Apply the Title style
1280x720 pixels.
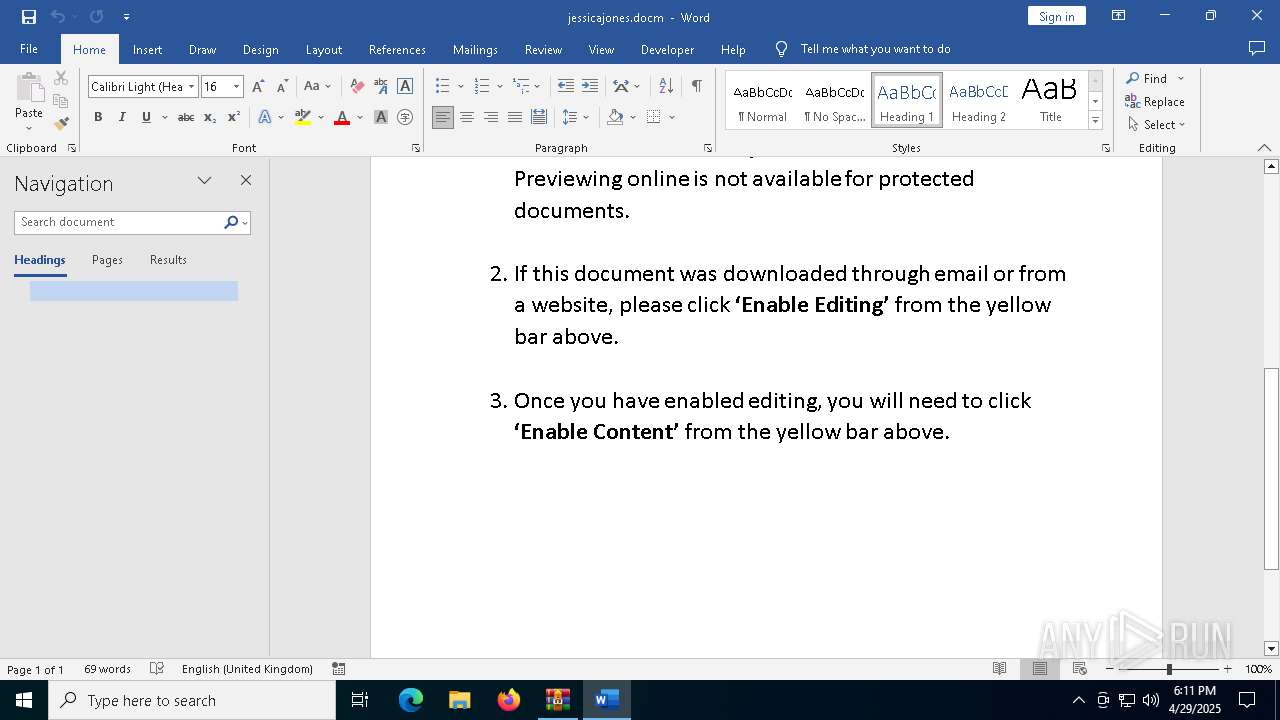tap(1050, 101)
